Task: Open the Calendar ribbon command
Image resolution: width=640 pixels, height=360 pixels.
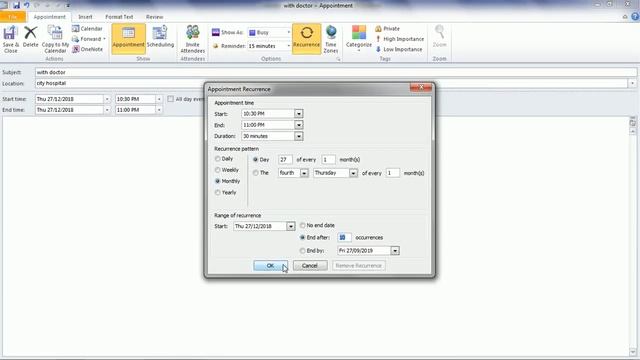Action: coord(87,29)
